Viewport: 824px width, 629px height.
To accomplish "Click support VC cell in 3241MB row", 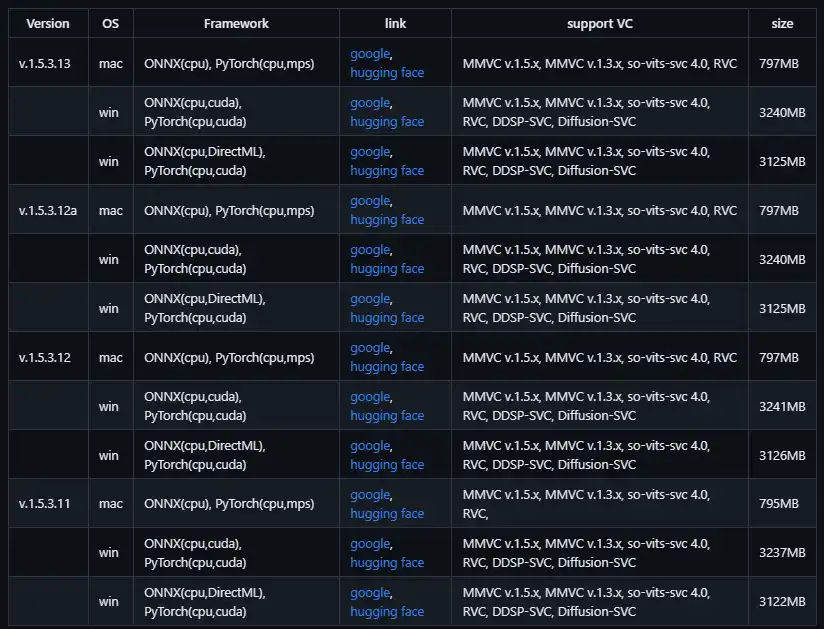I will pos(600,407).
